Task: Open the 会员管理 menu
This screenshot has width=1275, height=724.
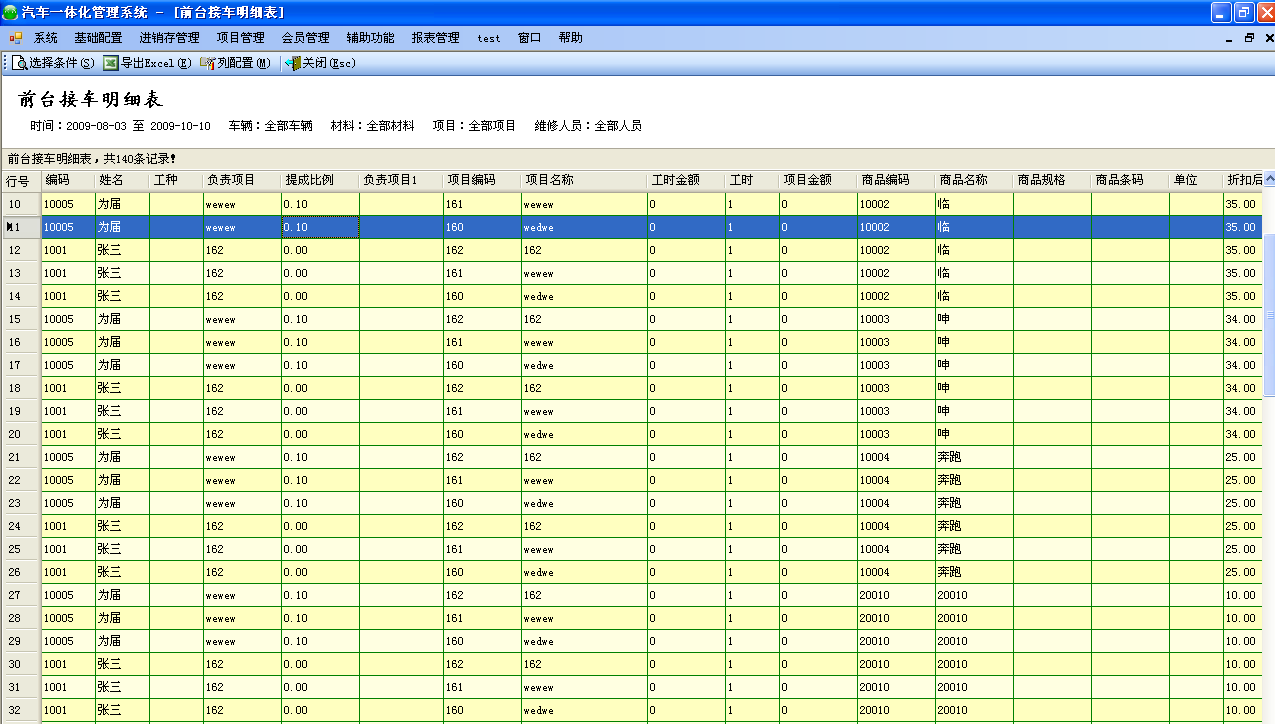Action: click(x=305, y=38)
